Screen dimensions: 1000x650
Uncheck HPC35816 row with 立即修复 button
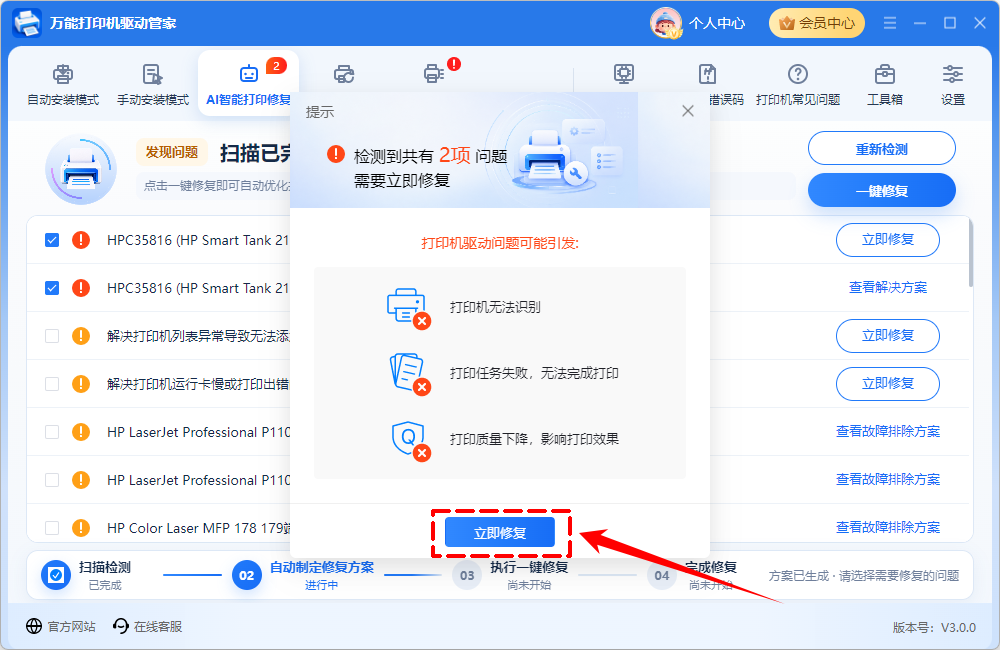point(52,240)
